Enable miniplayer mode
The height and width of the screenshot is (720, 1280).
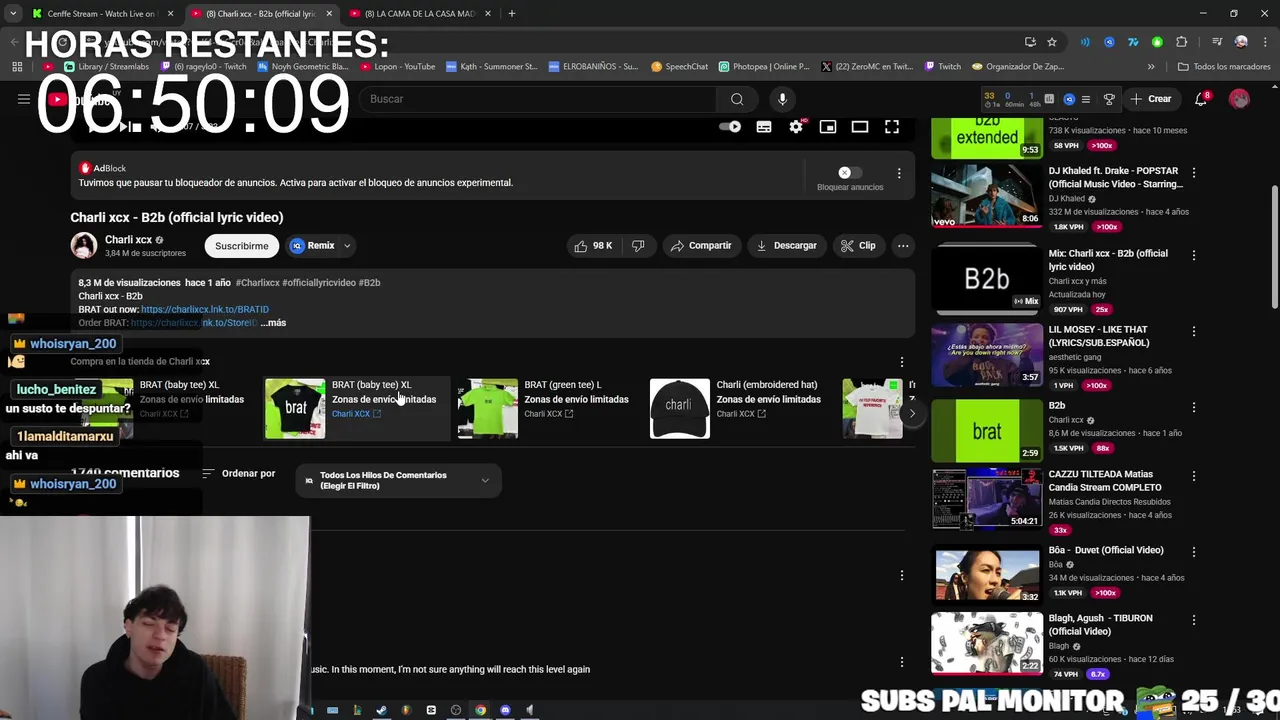(828, 127)
